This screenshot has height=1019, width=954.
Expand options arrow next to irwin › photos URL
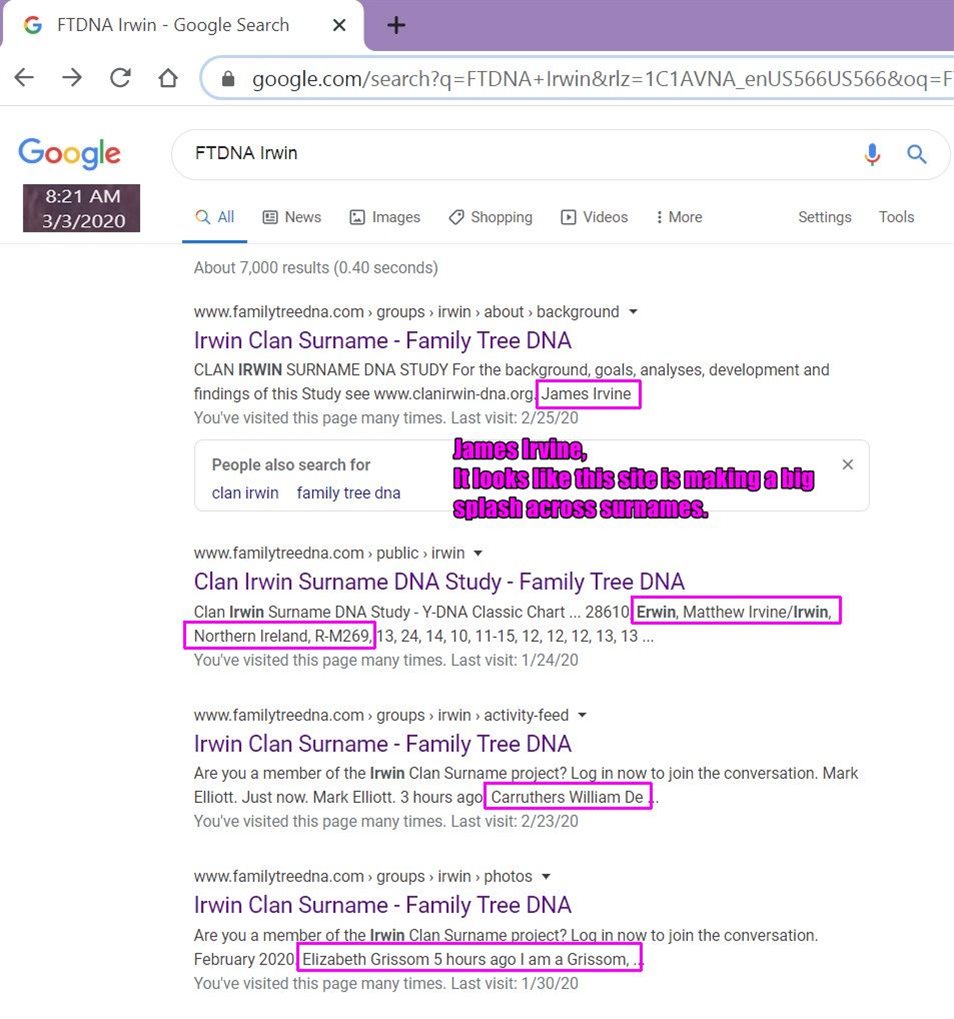point(546,876)
